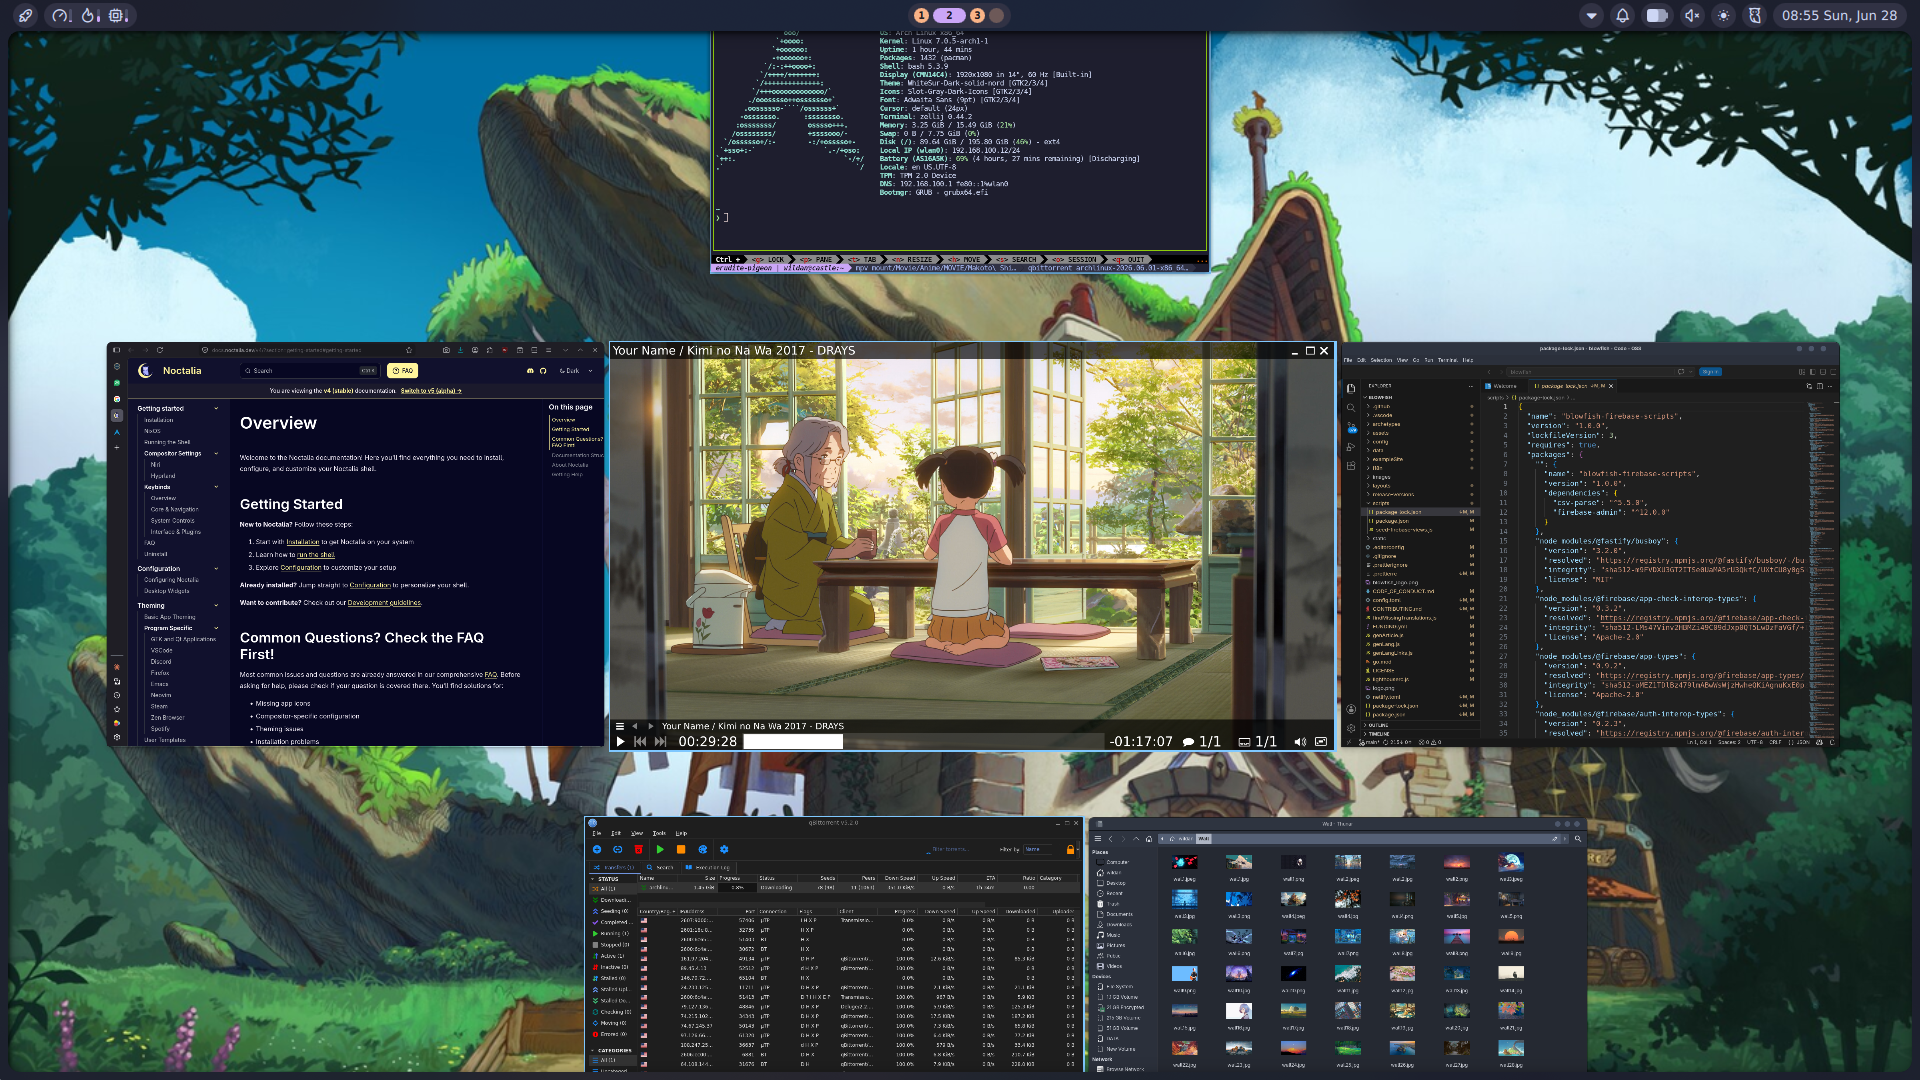Image resolution: width=1920 pixels, height=1080 pixels.
Task: Click the Add Torrent File icon in qBittorrent
Action: point(597,849)
